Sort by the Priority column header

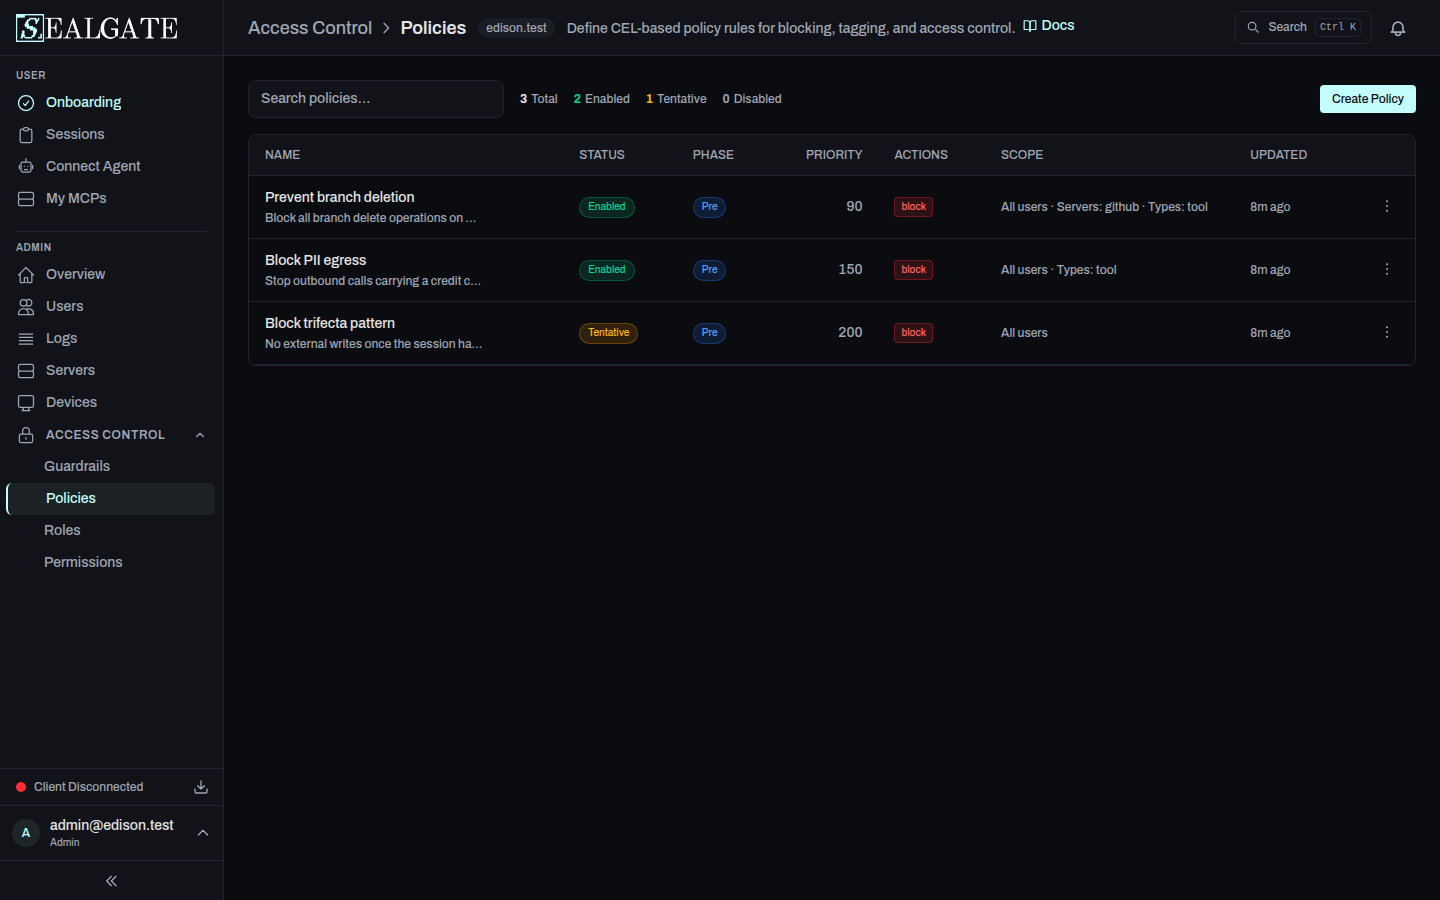coord(834,155)
